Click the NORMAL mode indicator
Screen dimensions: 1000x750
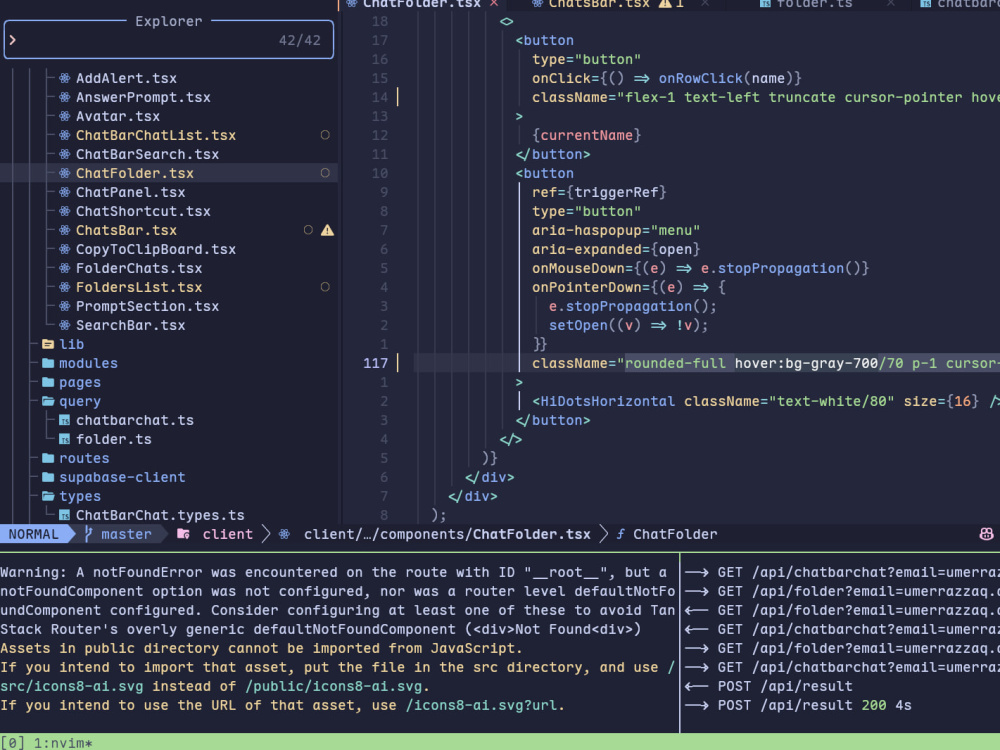(x=33, y=534)
